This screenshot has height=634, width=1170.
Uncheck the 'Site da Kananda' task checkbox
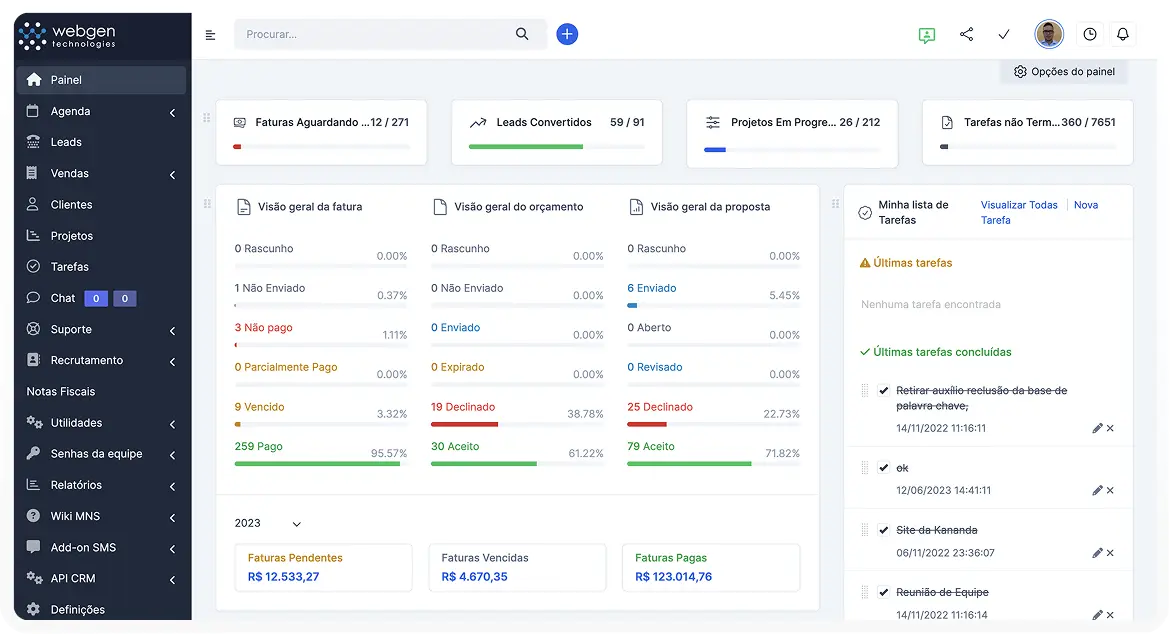884,530
